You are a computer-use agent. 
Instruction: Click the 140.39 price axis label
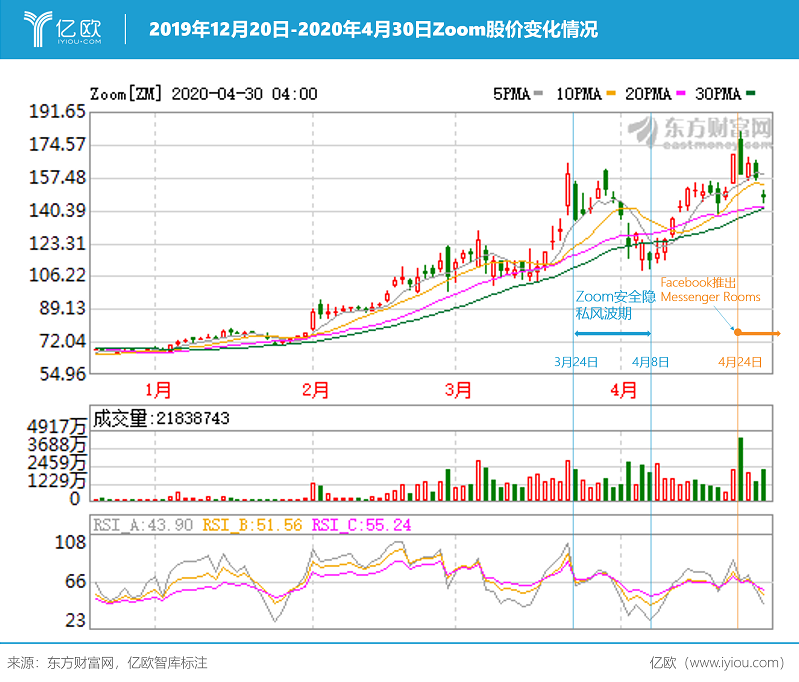pos(57,210)
